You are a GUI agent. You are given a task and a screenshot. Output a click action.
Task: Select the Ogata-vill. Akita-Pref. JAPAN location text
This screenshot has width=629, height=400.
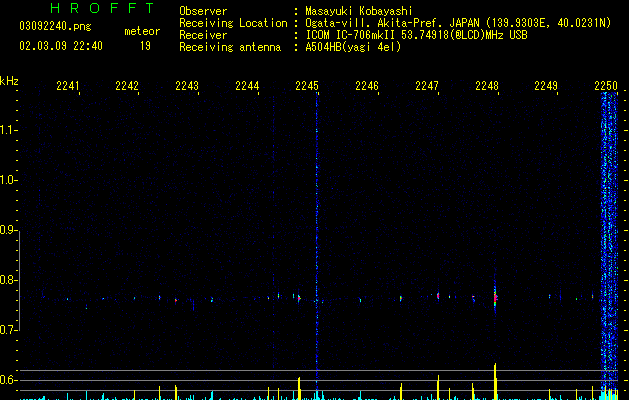458,23
